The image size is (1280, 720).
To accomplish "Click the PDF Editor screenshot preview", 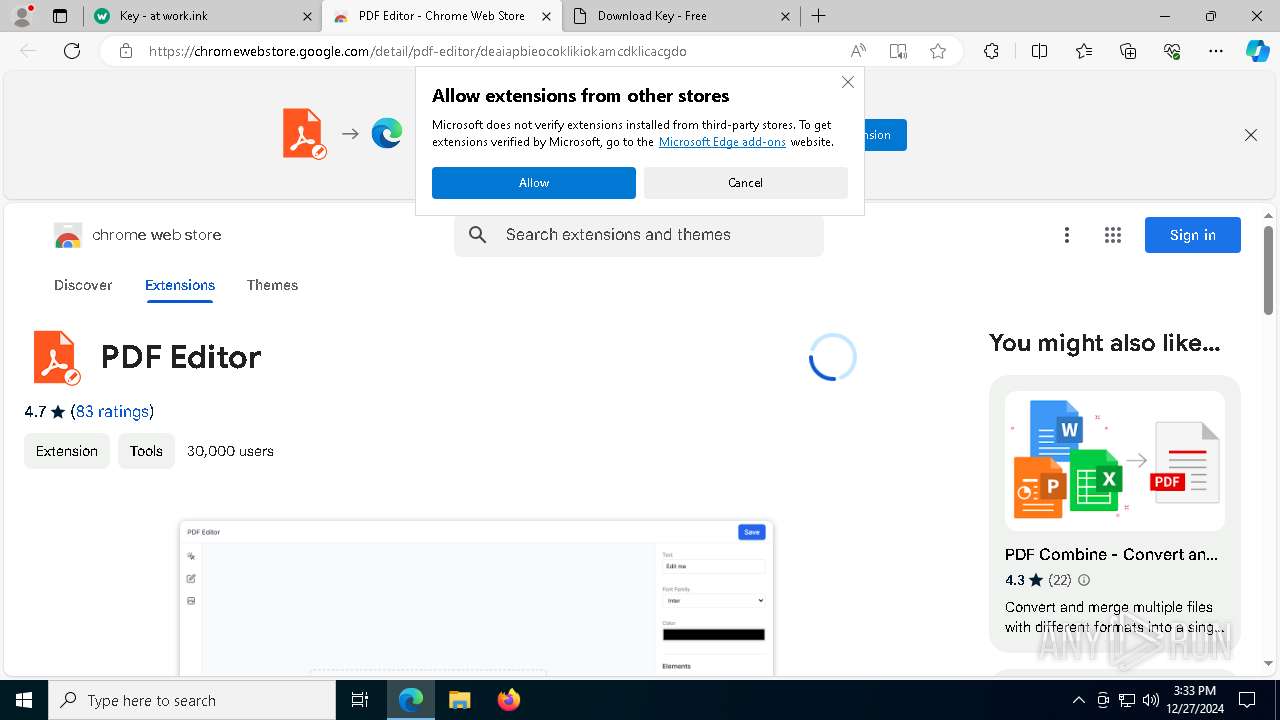I will click(x=476, y=598).
